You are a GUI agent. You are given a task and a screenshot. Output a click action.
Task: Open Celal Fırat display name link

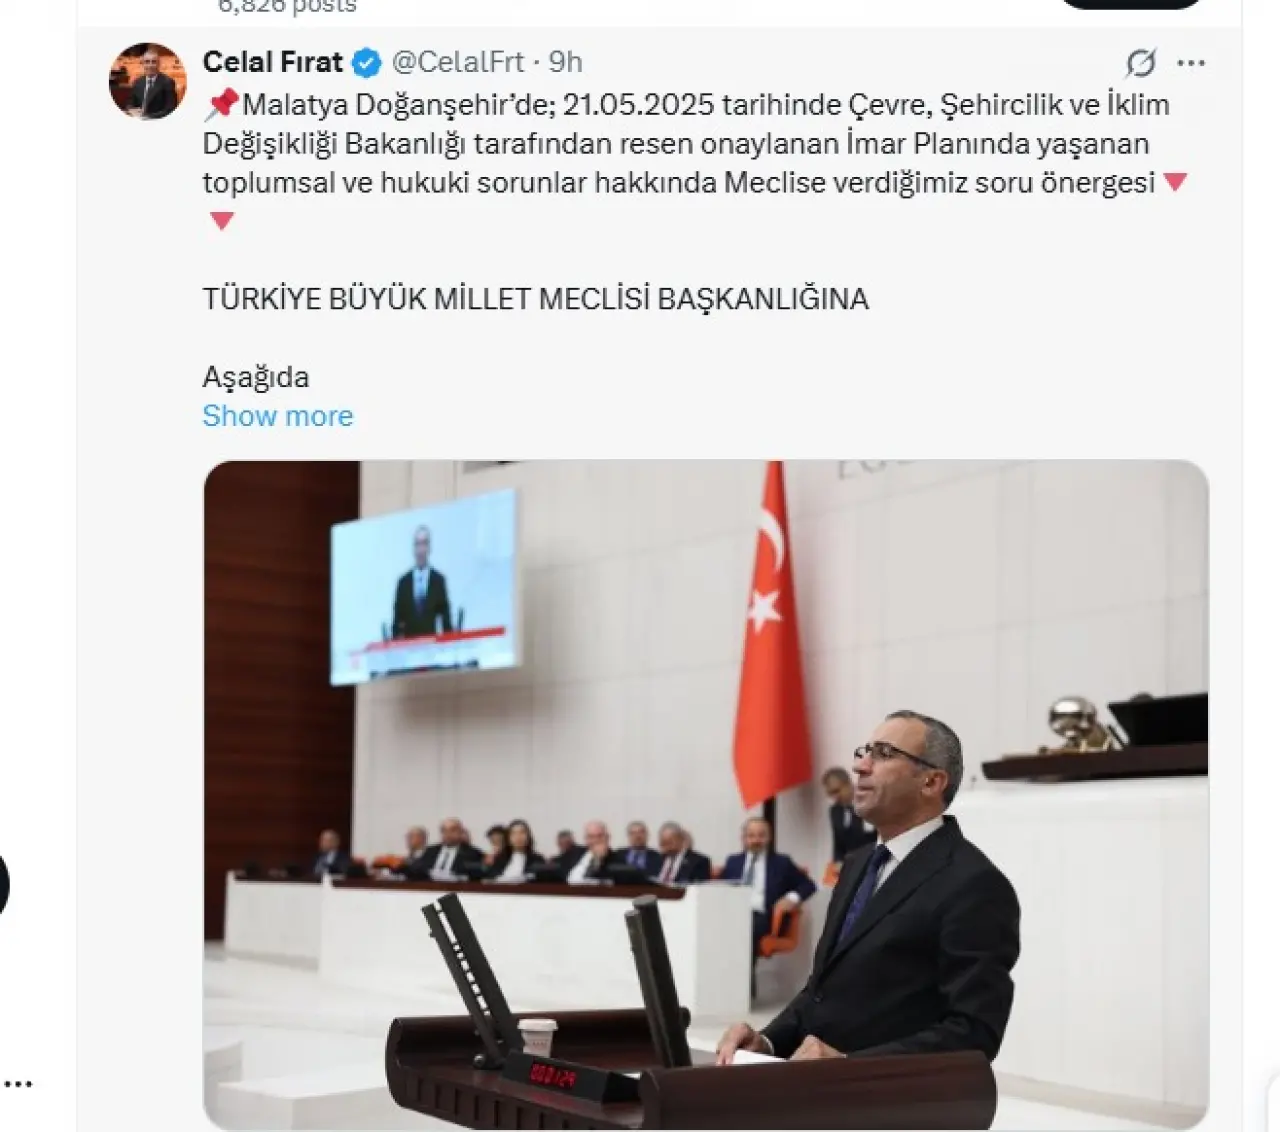point(273,62)
